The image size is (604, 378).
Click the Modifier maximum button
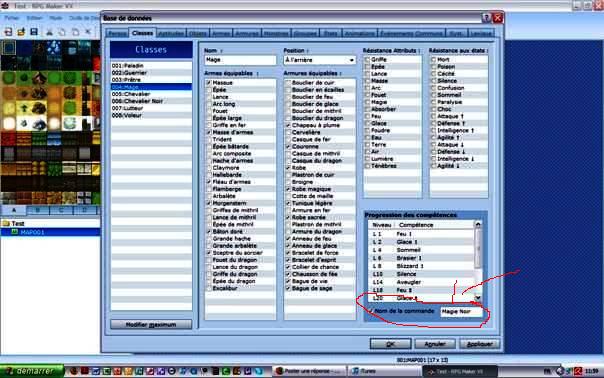151,324
